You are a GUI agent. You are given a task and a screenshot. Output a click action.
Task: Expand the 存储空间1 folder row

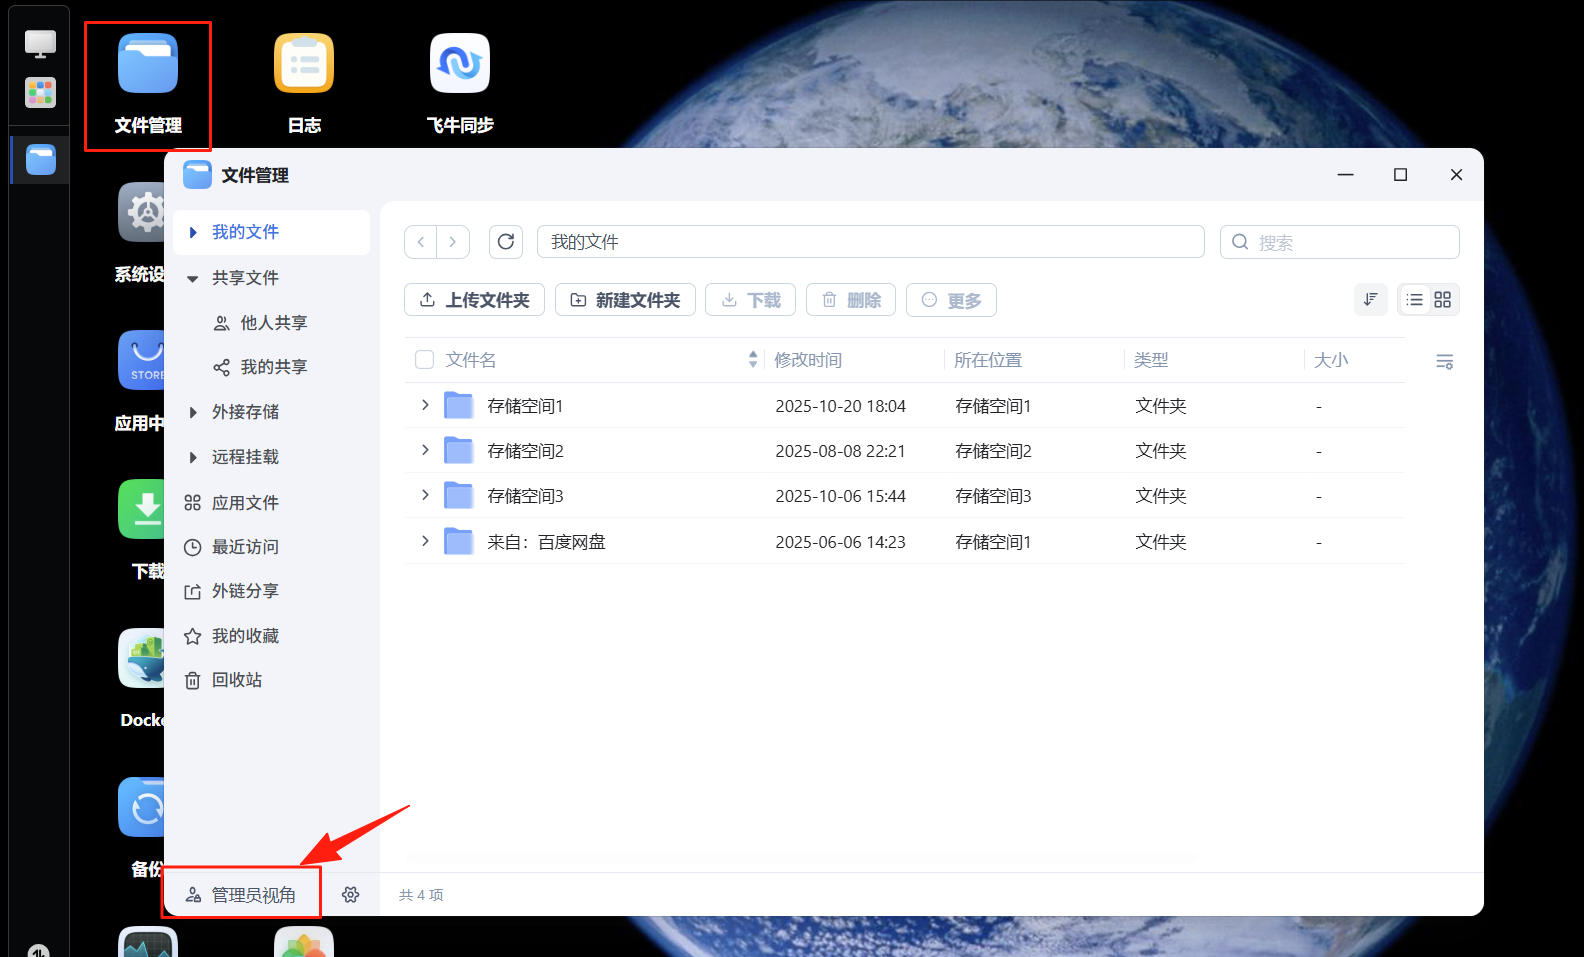click(425, 406)
